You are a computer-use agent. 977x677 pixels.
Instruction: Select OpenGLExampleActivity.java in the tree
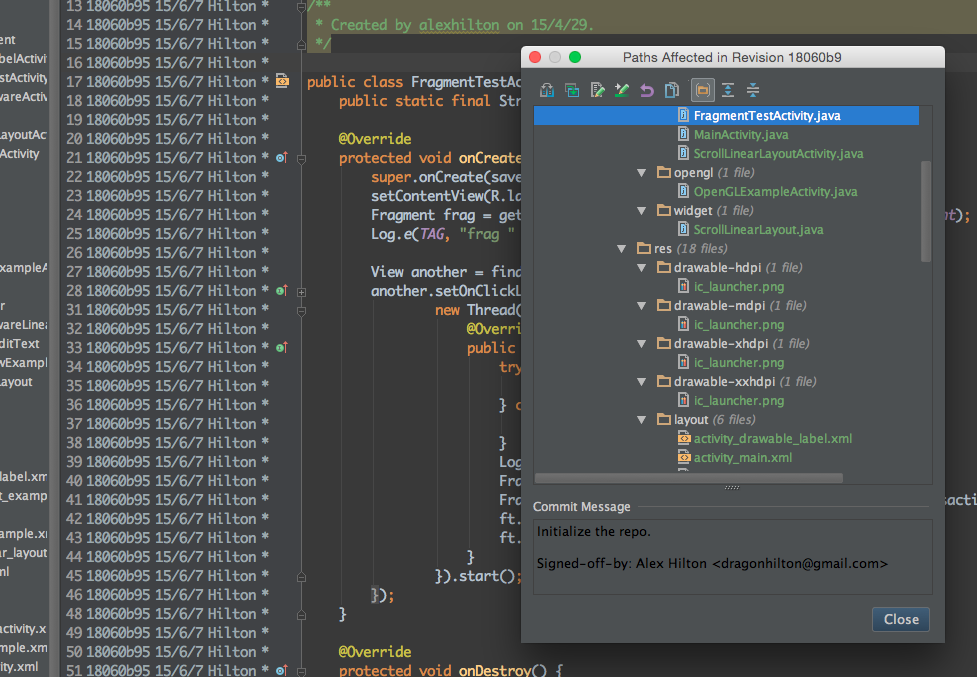tap(775, 192)
